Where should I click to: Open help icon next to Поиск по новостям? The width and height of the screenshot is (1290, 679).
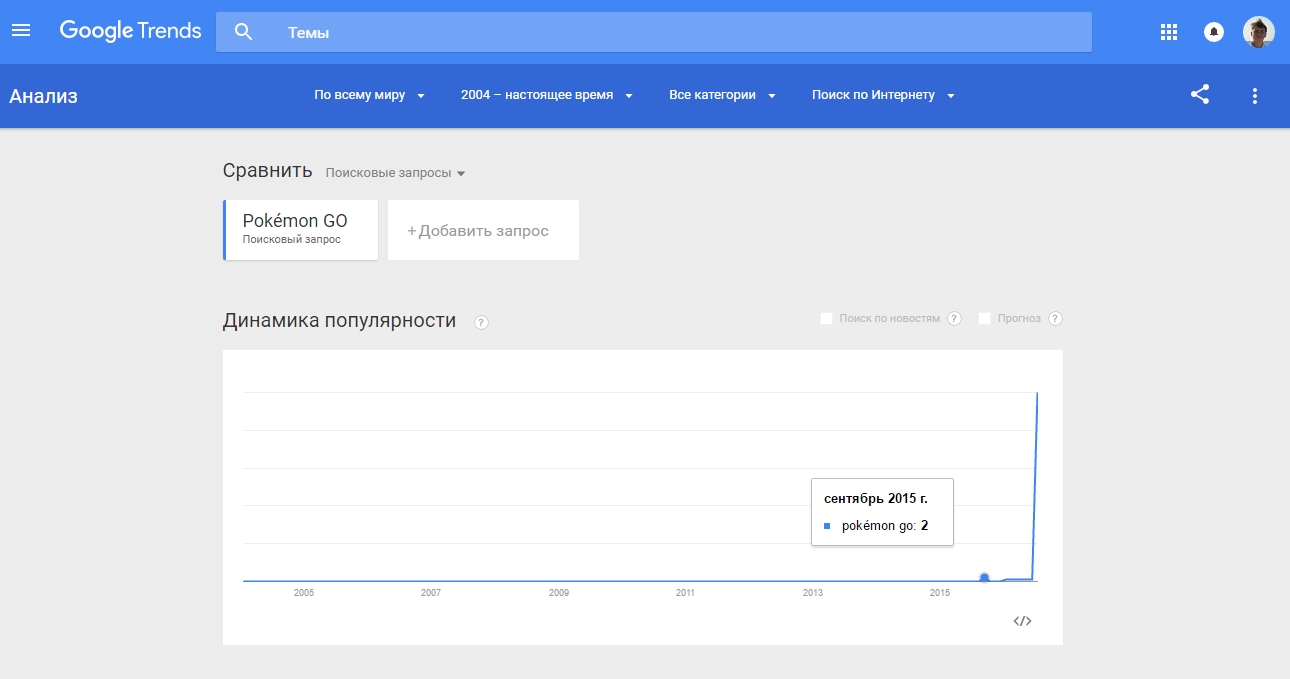click(955, 318)
